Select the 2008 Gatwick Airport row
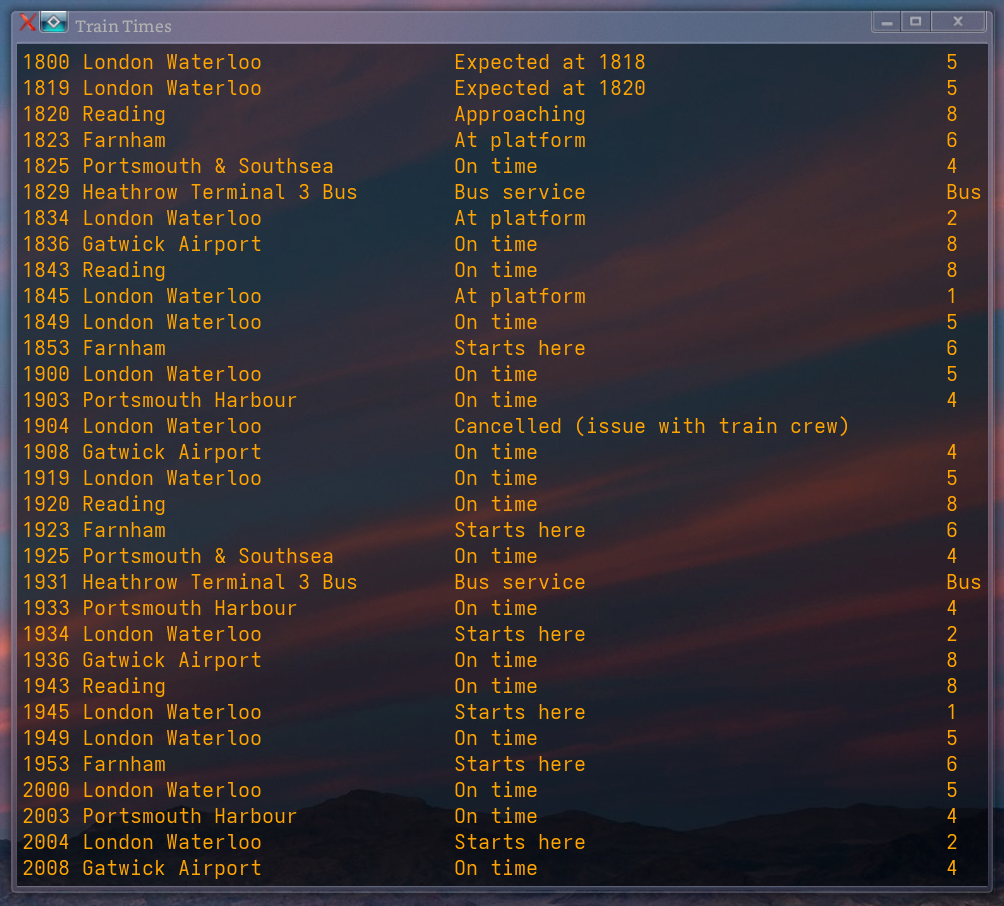1004x906 pixels. [502, 868]
